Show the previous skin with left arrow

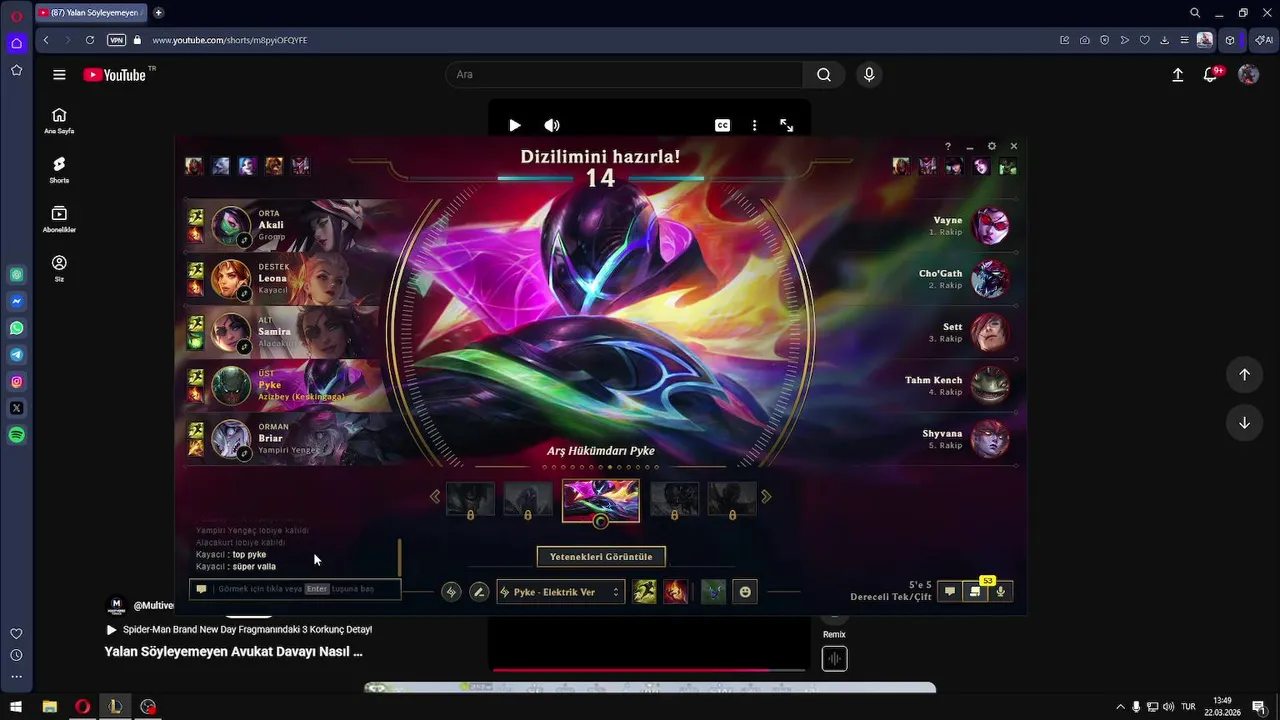tap(435, 496)
